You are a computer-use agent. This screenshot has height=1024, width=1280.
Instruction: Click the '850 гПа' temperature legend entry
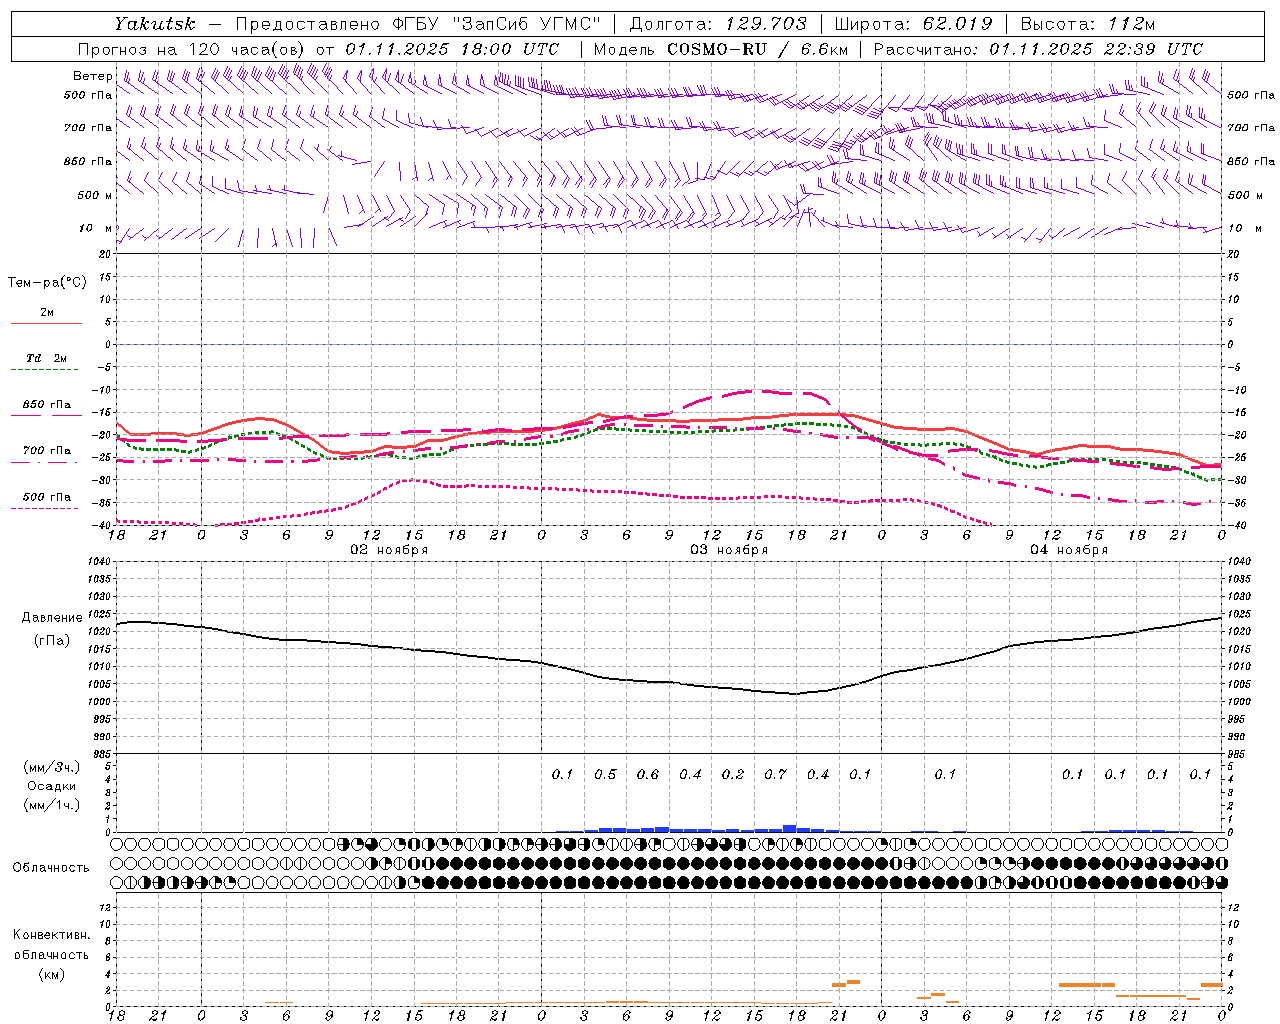pos(46,404)
